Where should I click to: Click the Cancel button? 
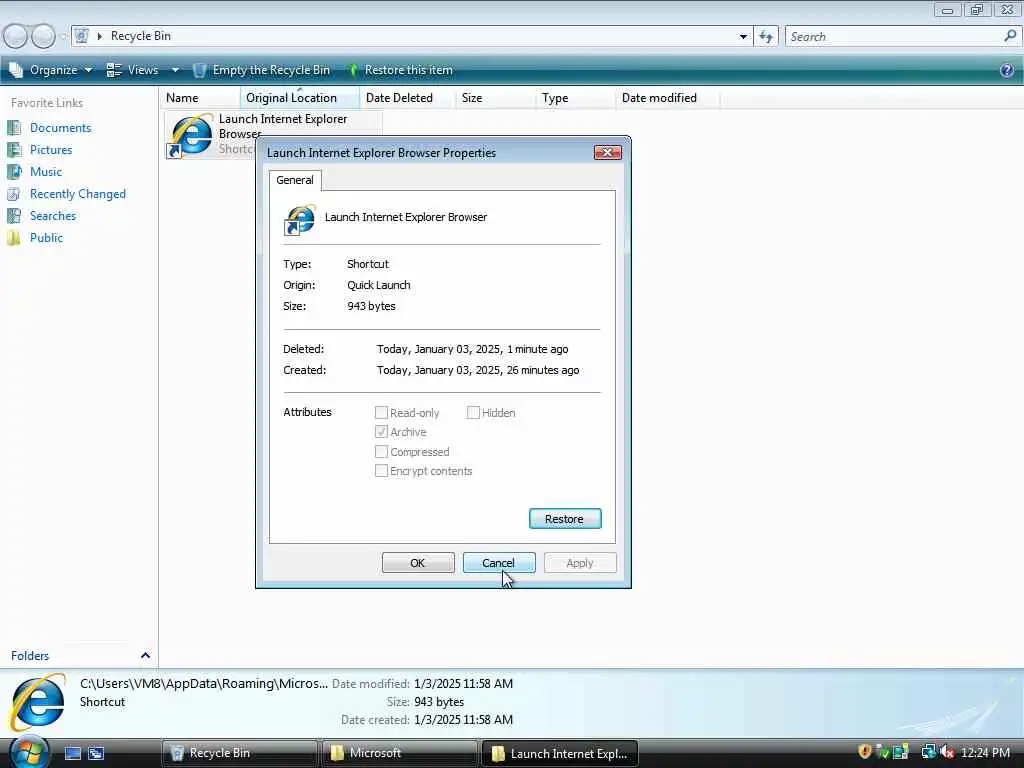coord(499,563)
